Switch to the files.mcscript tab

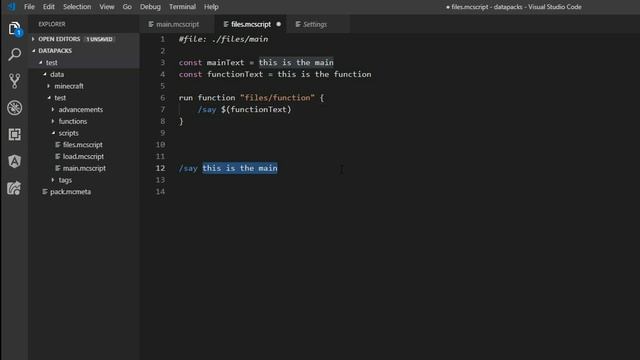click(x=251, y=24)
